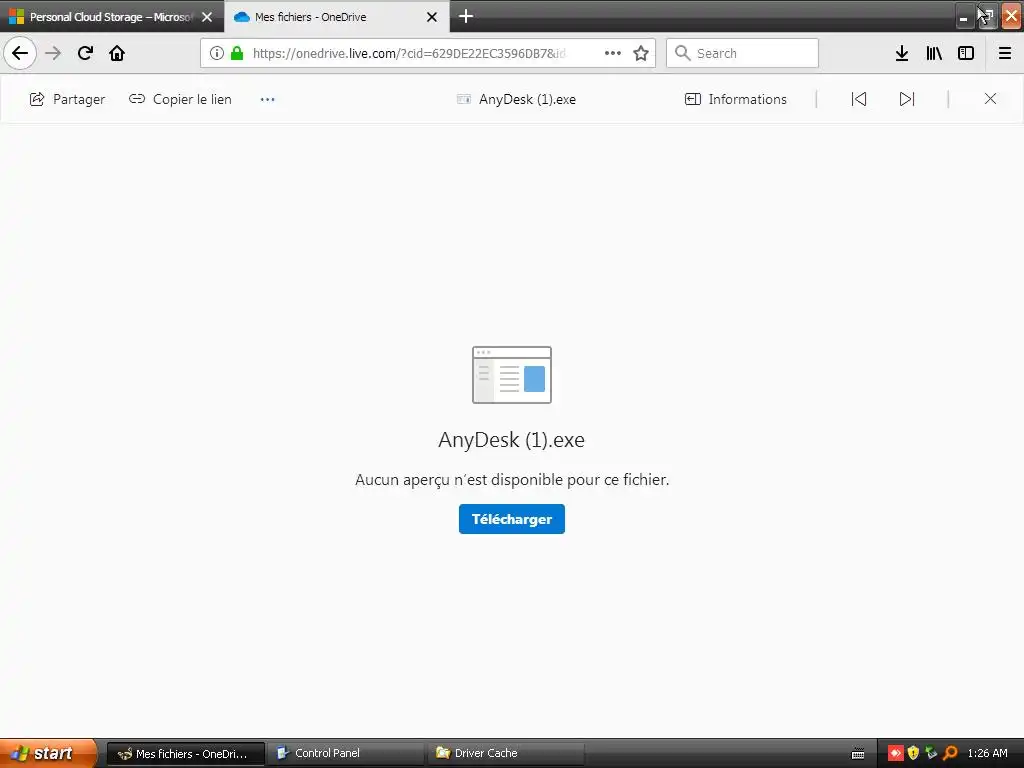Click the large AnyDesk (1).exe file name heading
This screenshot has width=1024, height=768.
(511, 440)
